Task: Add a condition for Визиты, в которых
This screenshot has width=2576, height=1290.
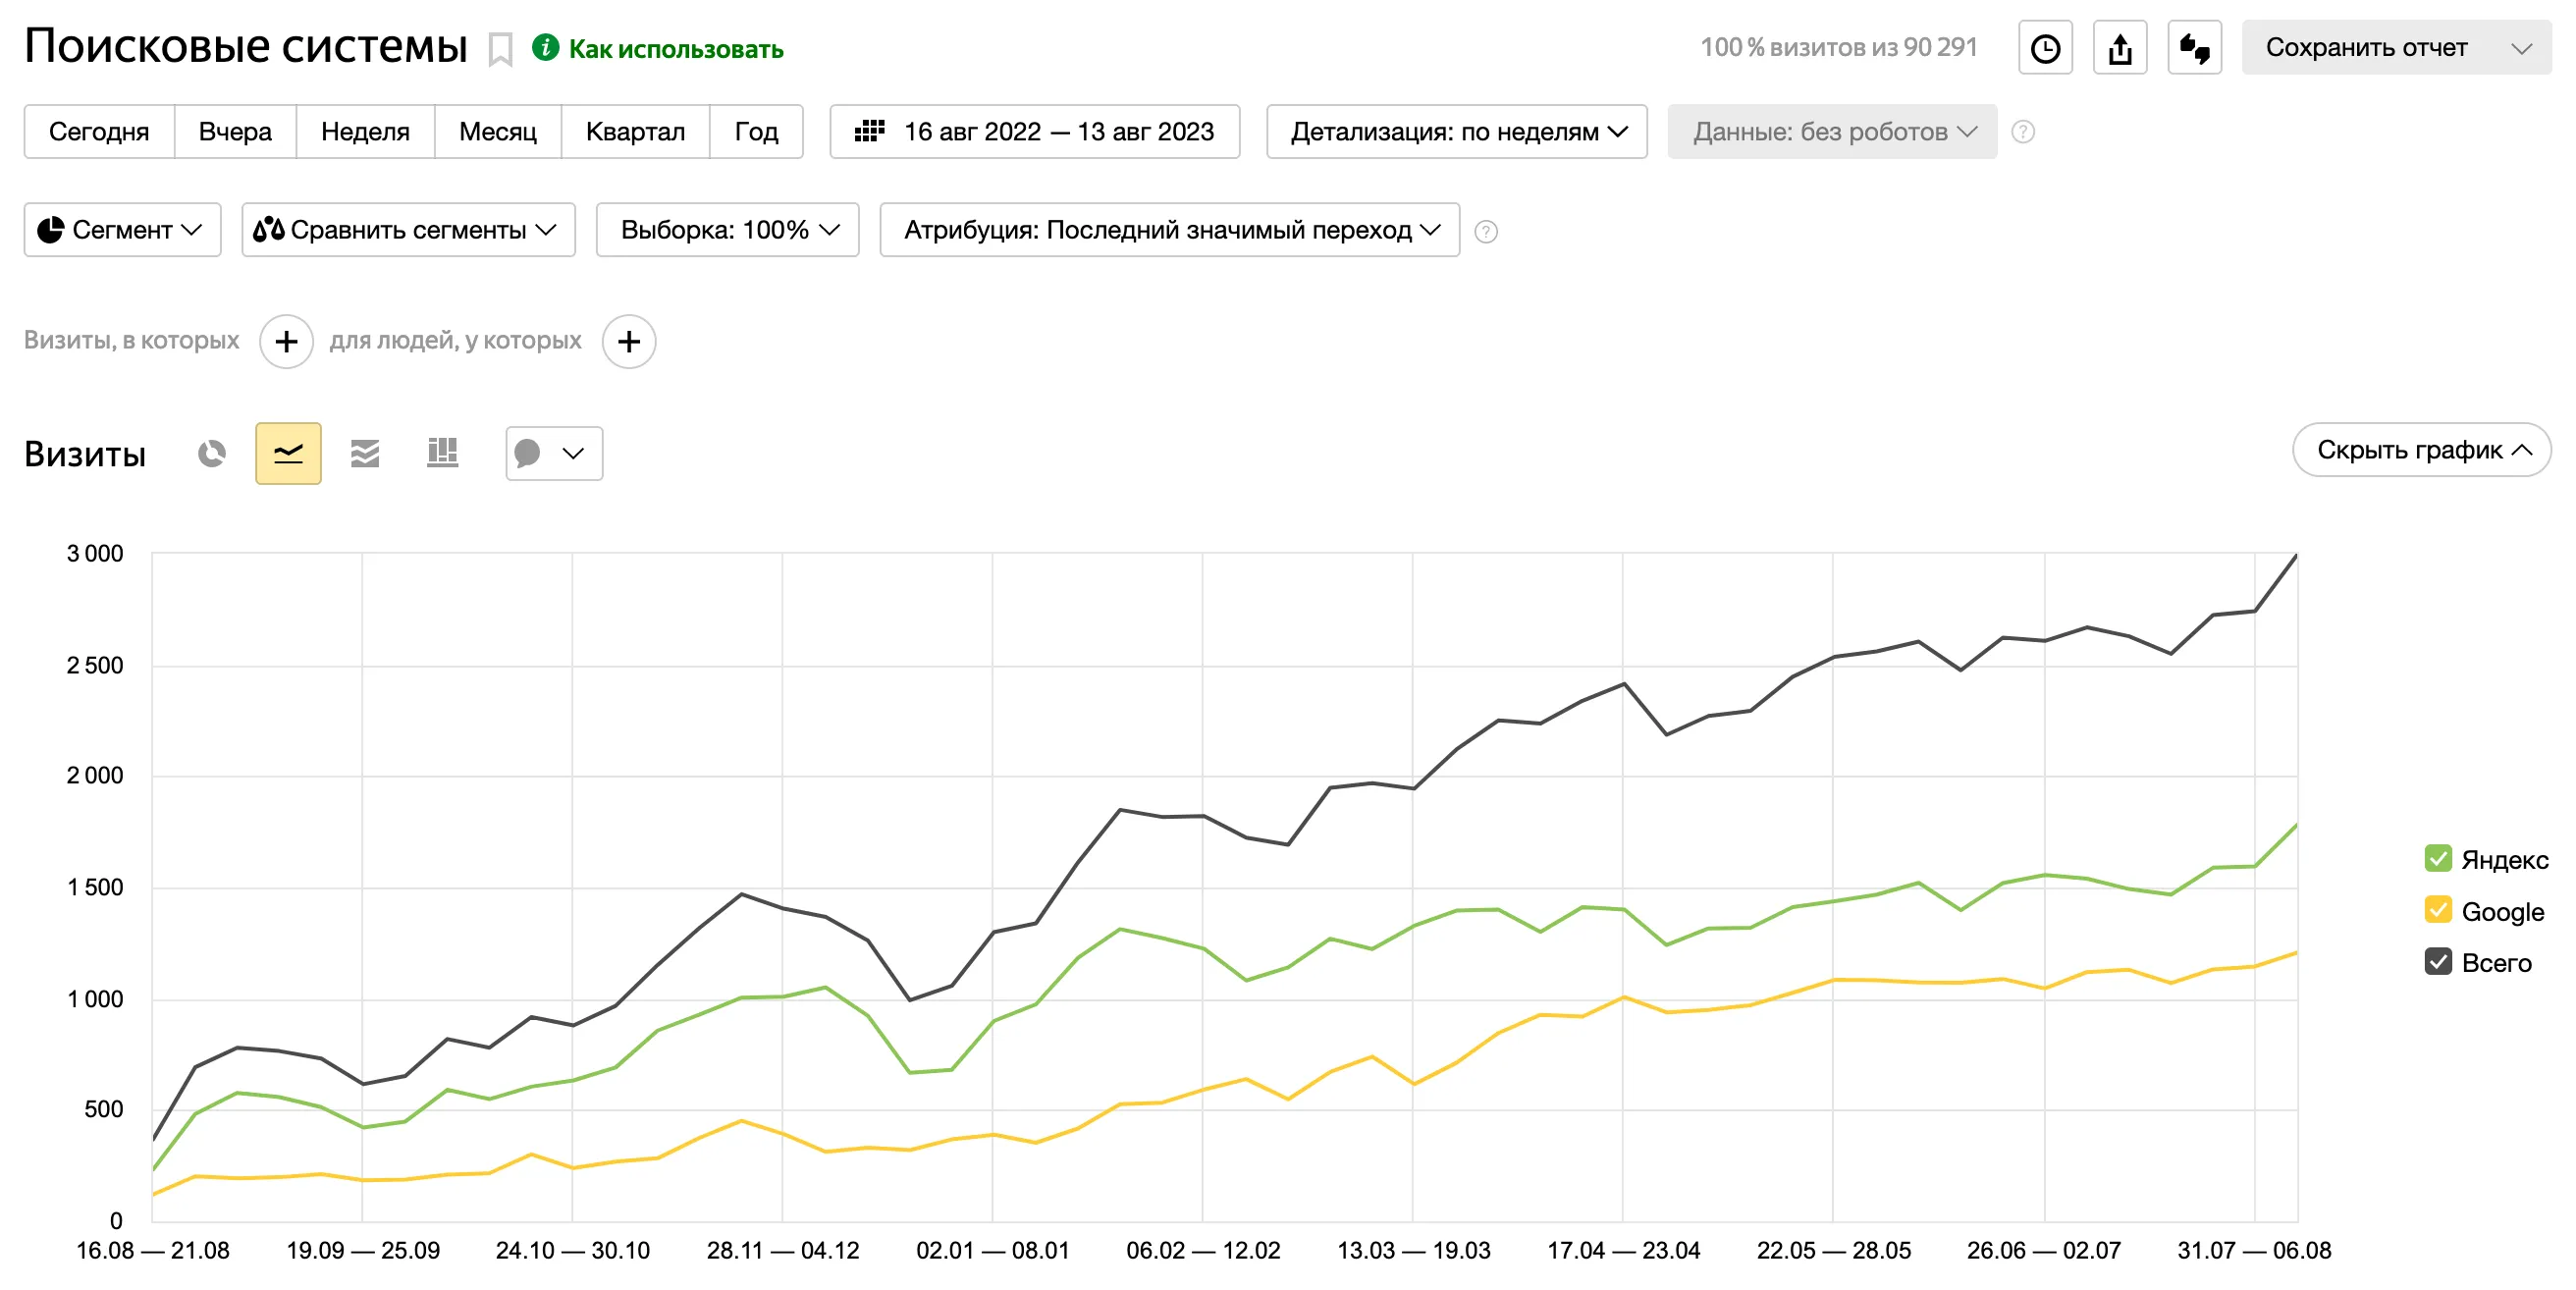Action: 286,342
